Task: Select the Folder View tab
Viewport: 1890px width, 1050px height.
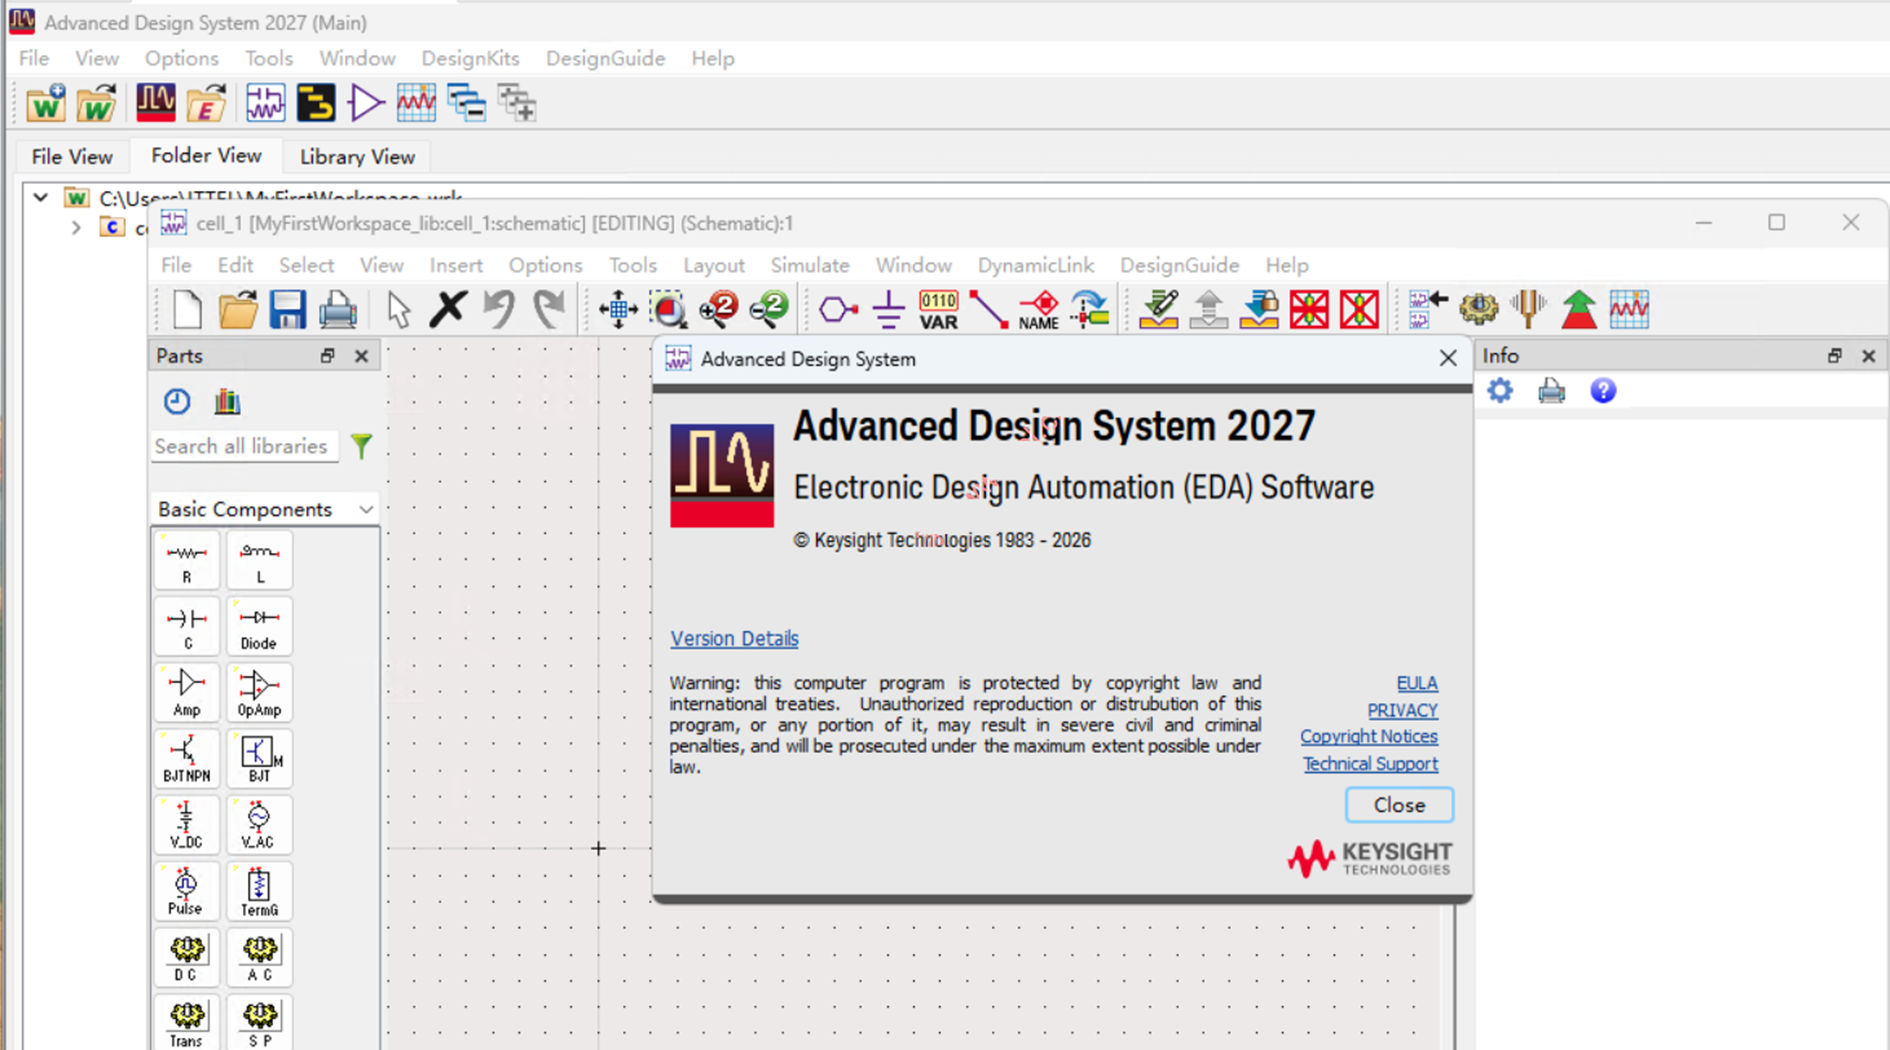Action: click(x=206, y=155)
